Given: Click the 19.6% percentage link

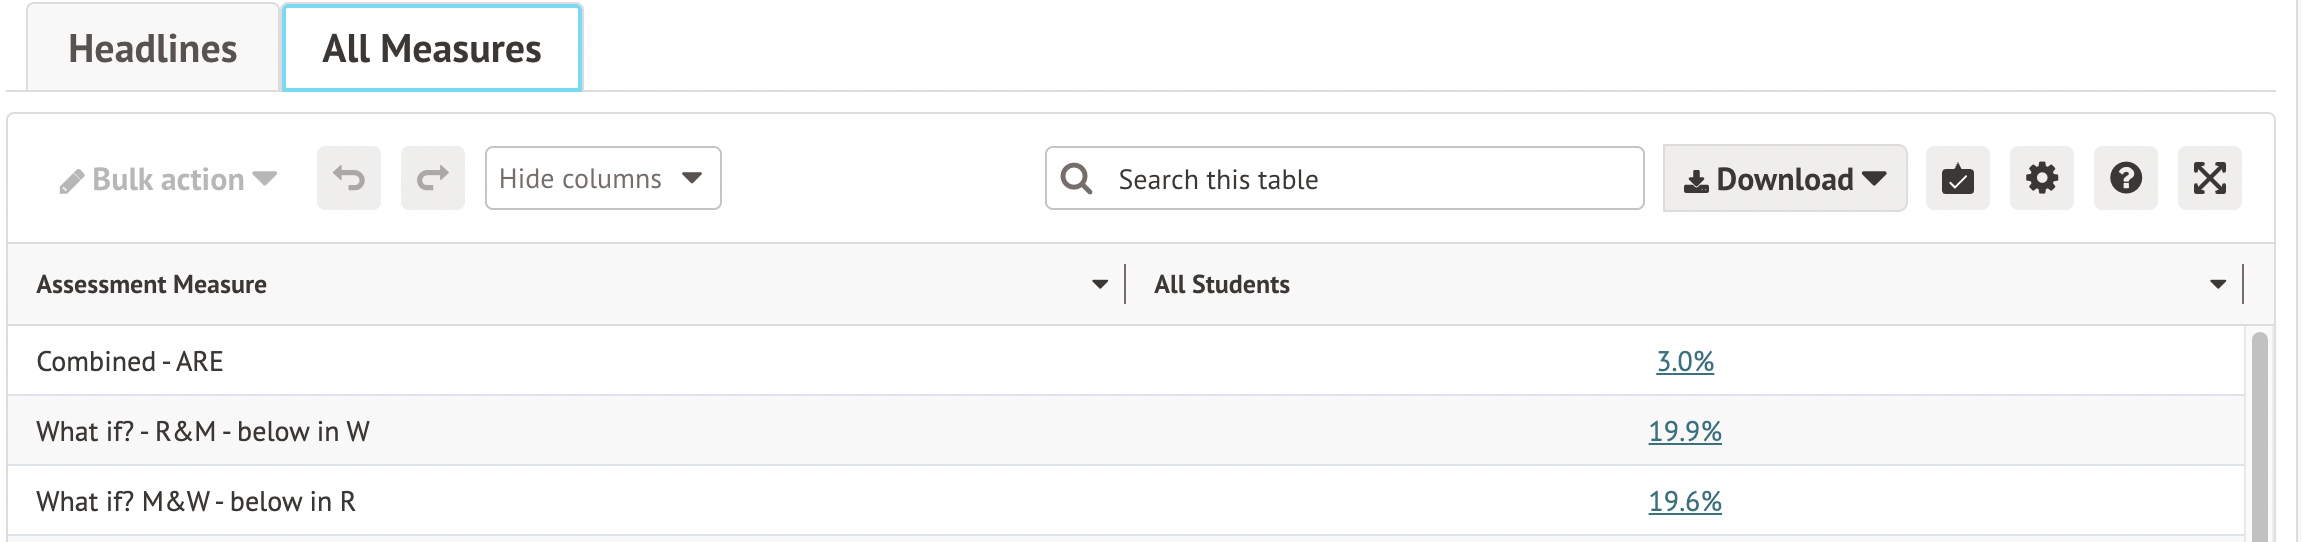Looking at the screenshot, I should [1685, 501].
